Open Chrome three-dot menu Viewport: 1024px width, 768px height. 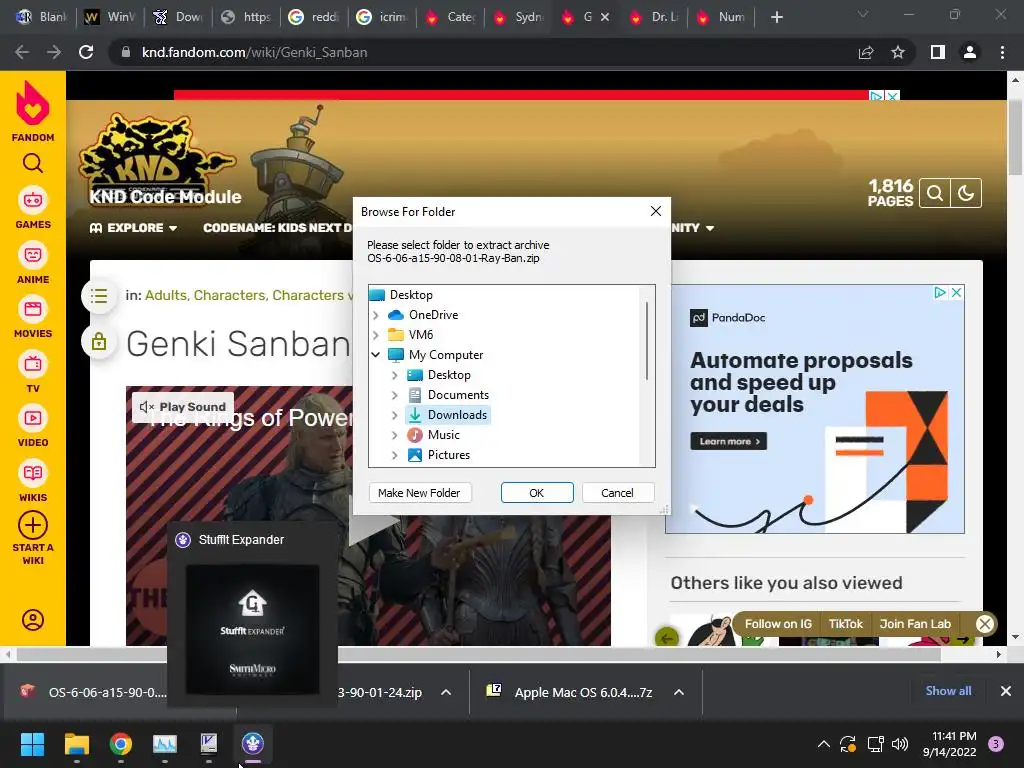click(x=1002, y=52)
